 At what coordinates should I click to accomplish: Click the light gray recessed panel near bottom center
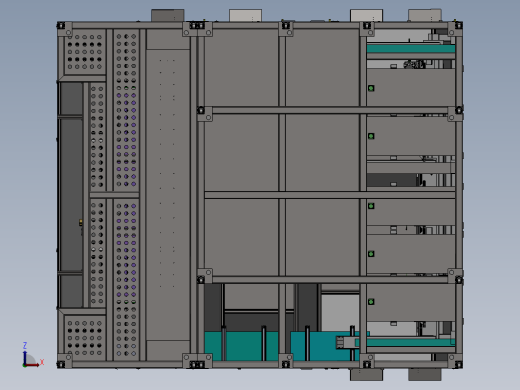[x=340, y=313]
